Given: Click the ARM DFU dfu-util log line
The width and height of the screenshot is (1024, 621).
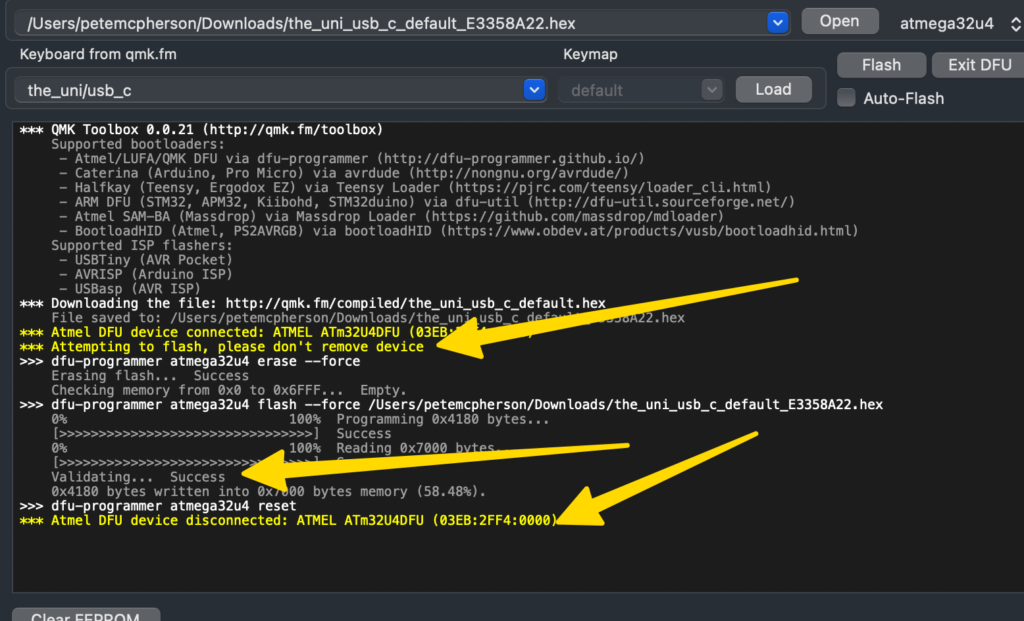Looking at the screenshot, I should coord(426,202).
